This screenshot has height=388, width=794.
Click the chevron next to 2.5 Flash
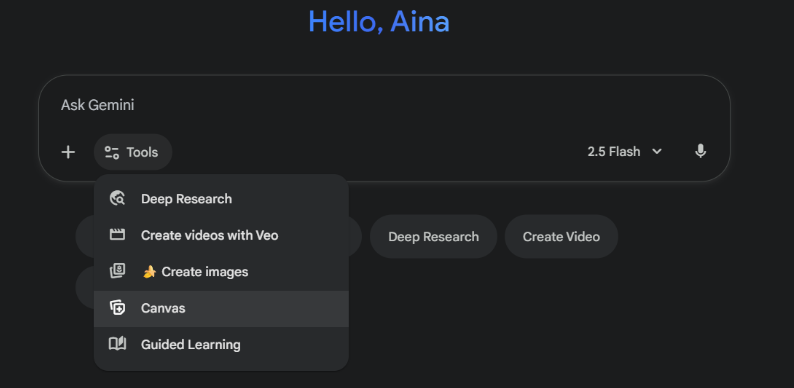click(657, 151)
